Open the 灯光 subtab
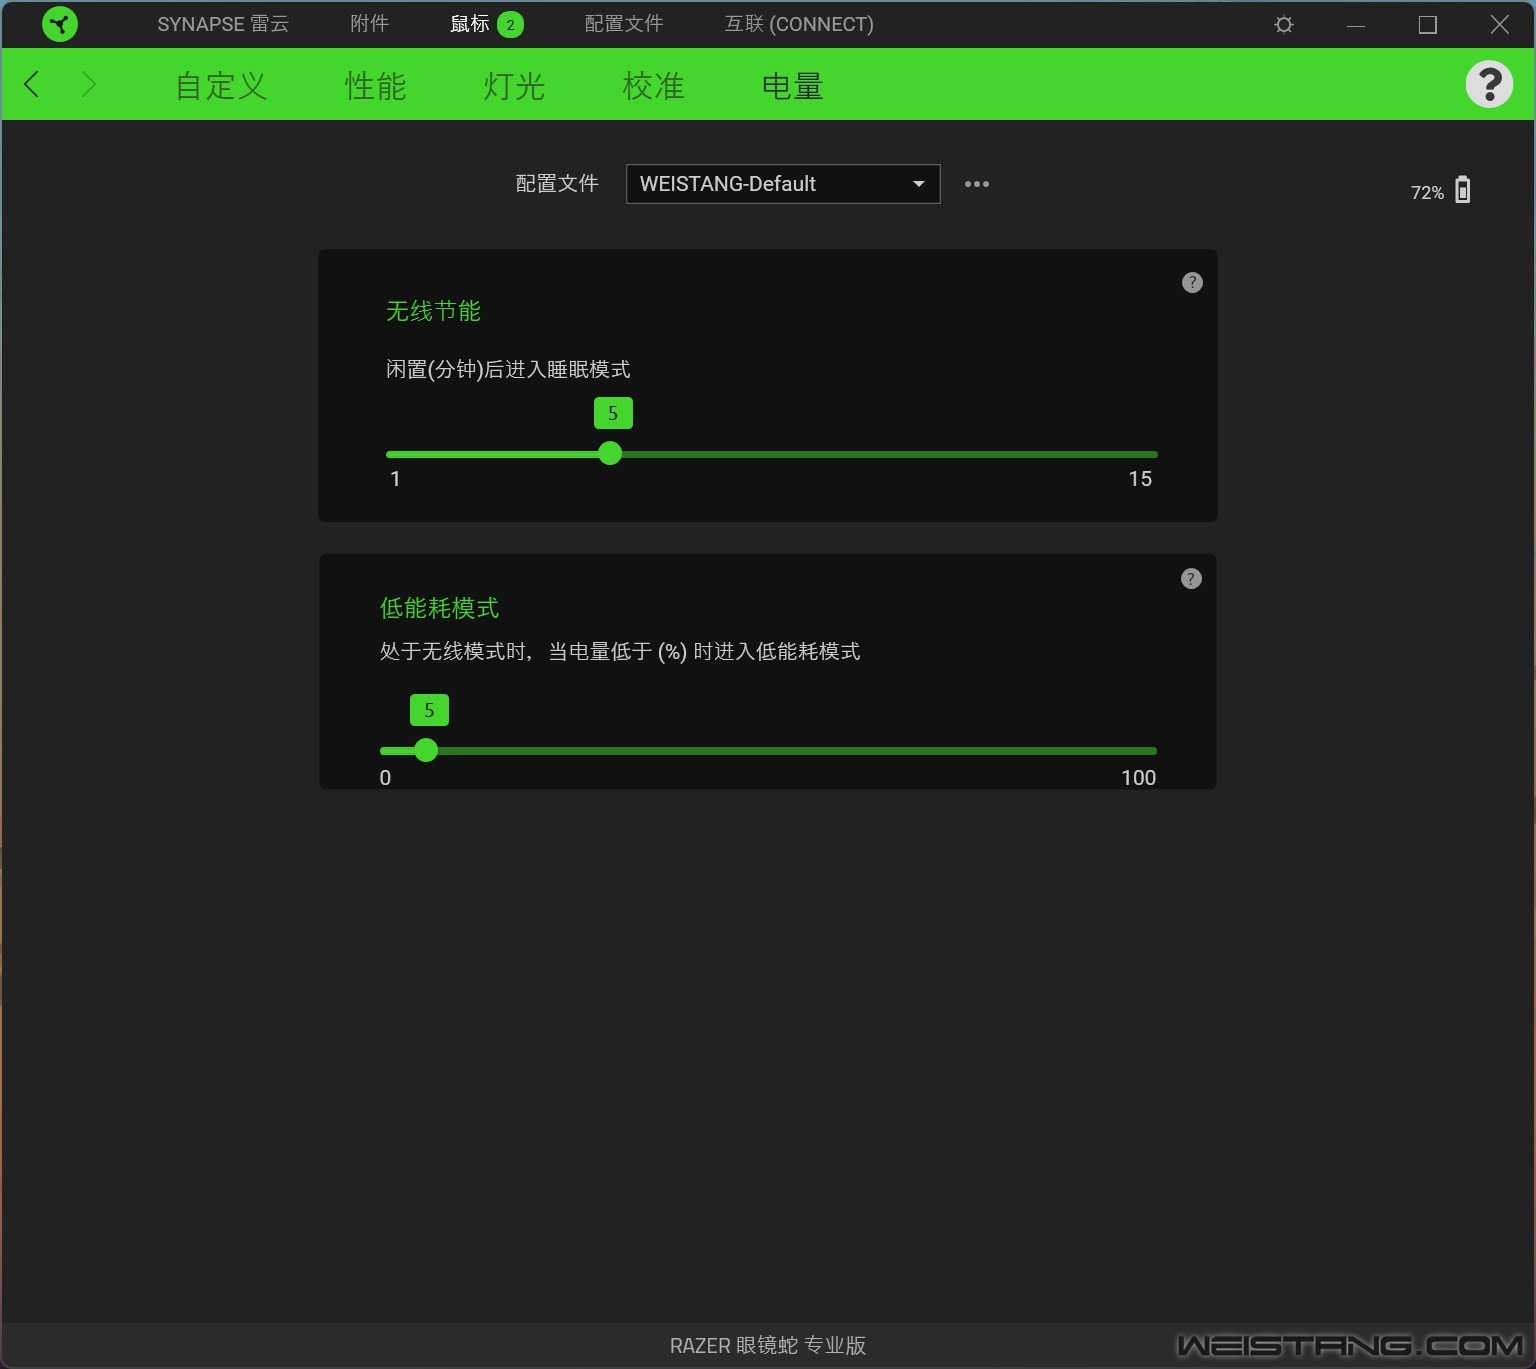The image size is (1536, 1369). click(514, 86)
